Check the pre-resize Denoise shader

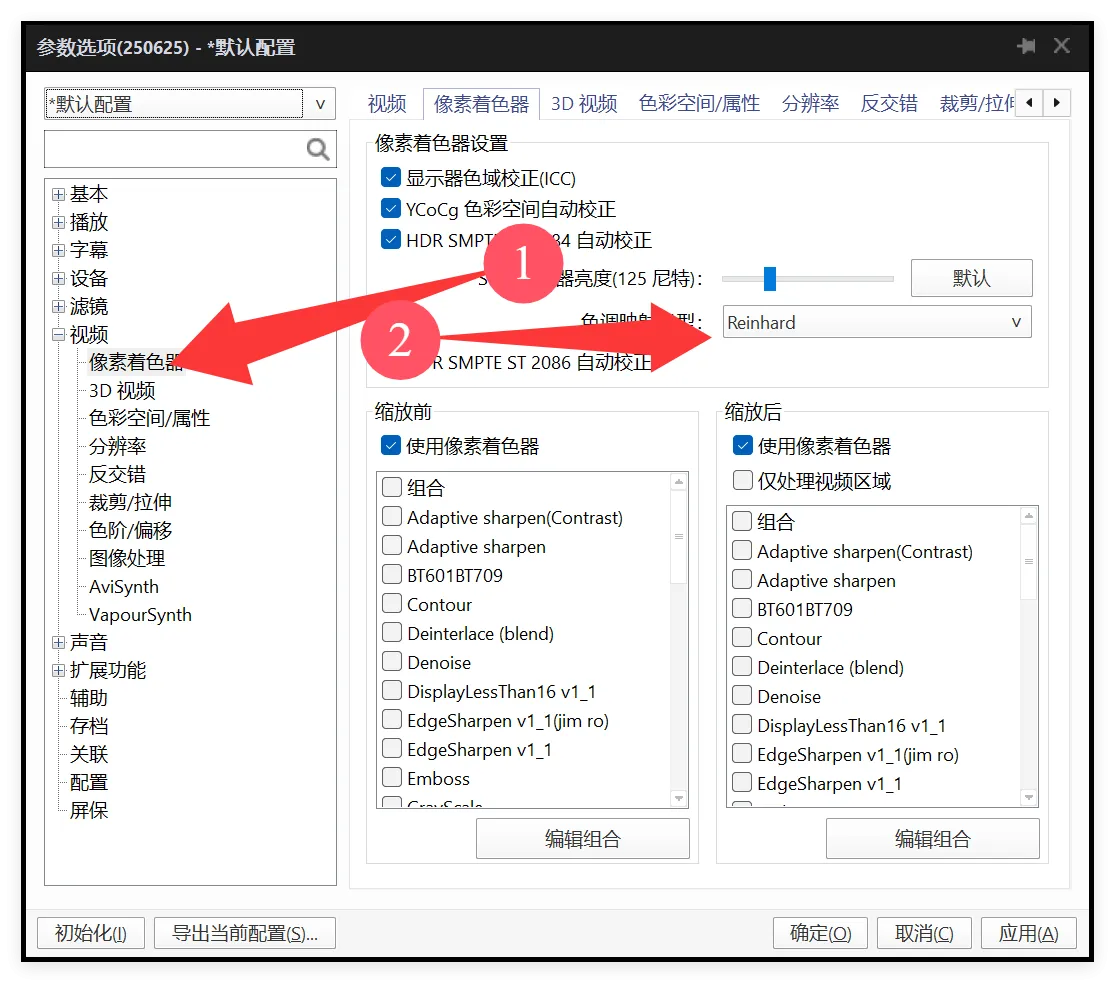point(392,662)
